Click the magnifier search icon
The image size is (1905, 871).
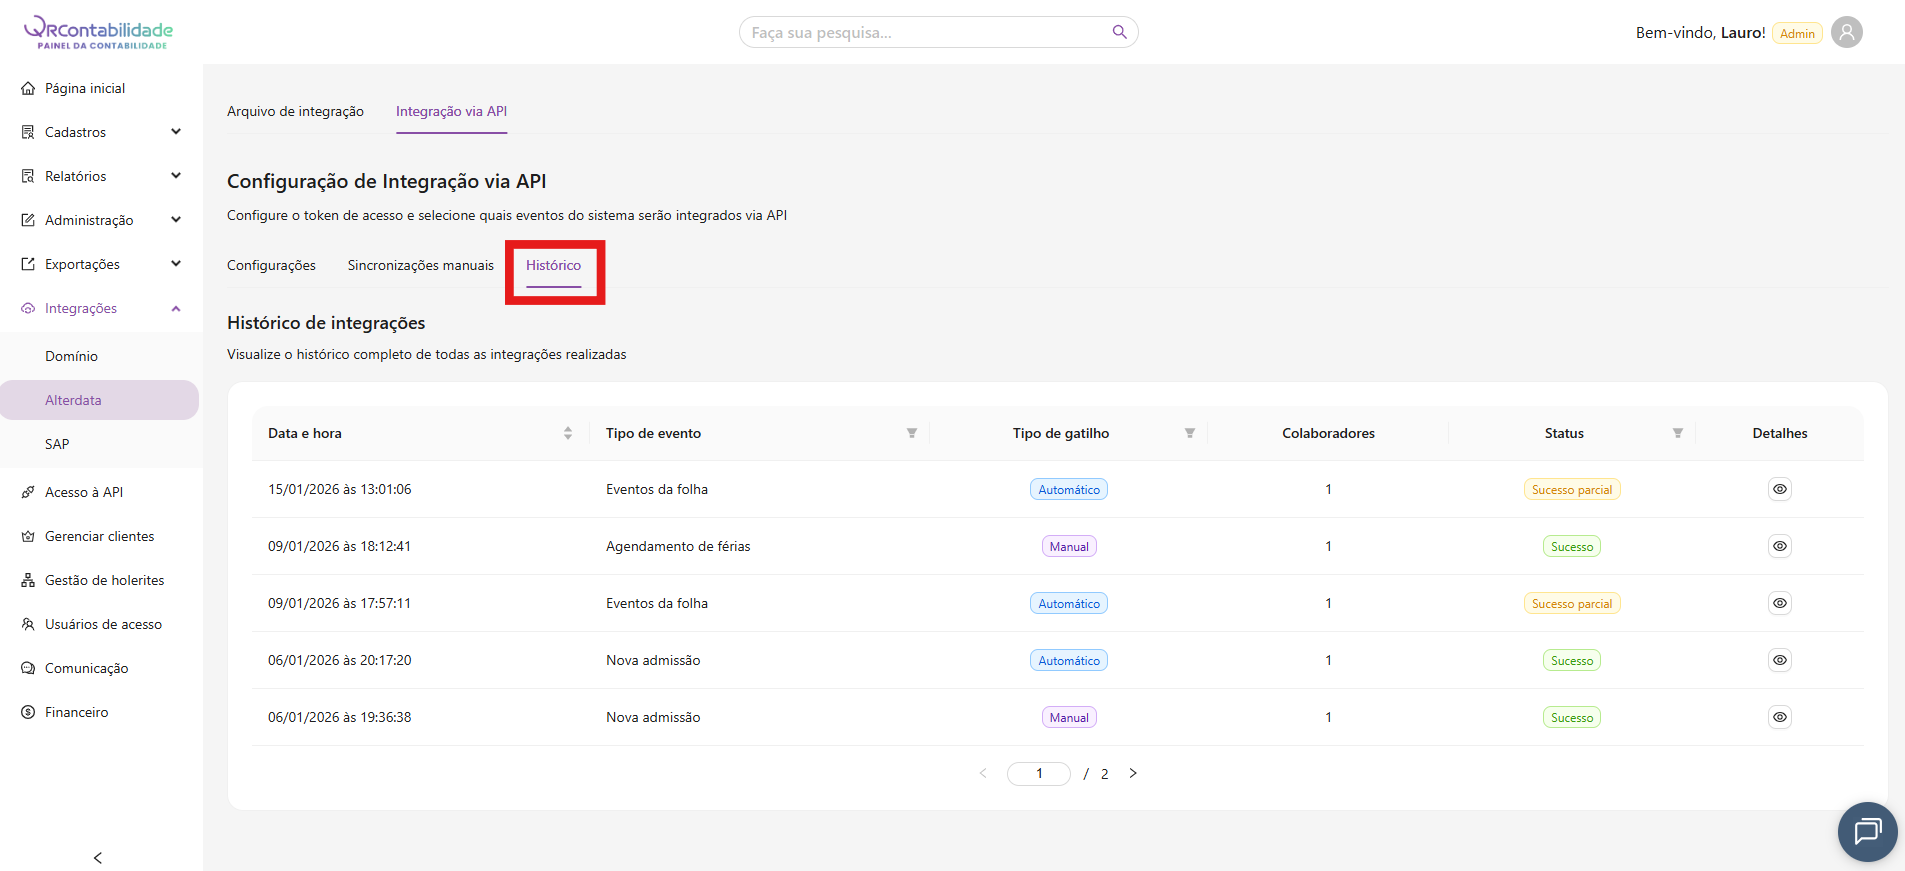point(1119,32)
